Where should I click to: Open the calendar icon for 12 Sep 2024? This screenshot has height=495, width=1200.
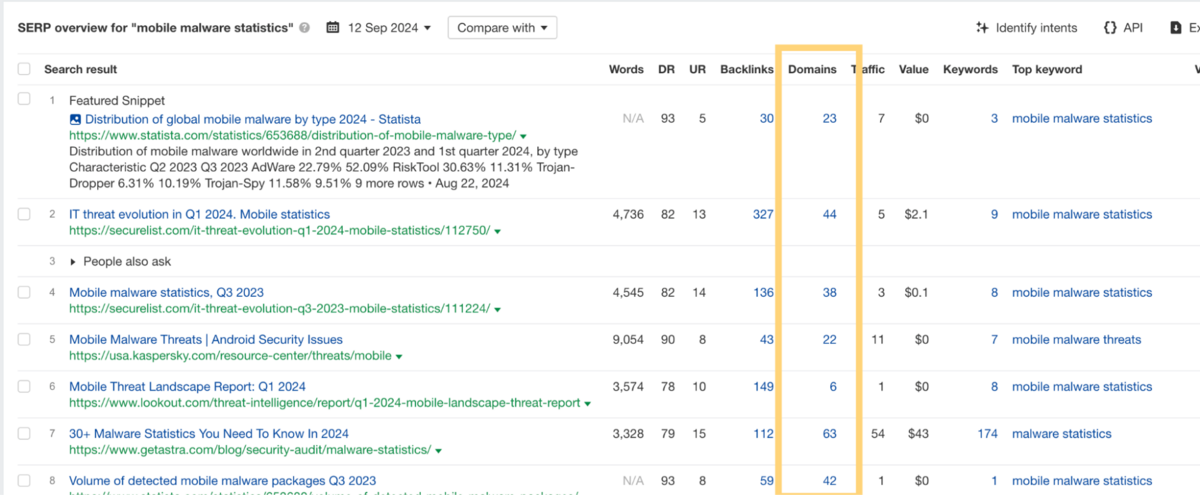[334, 28]
